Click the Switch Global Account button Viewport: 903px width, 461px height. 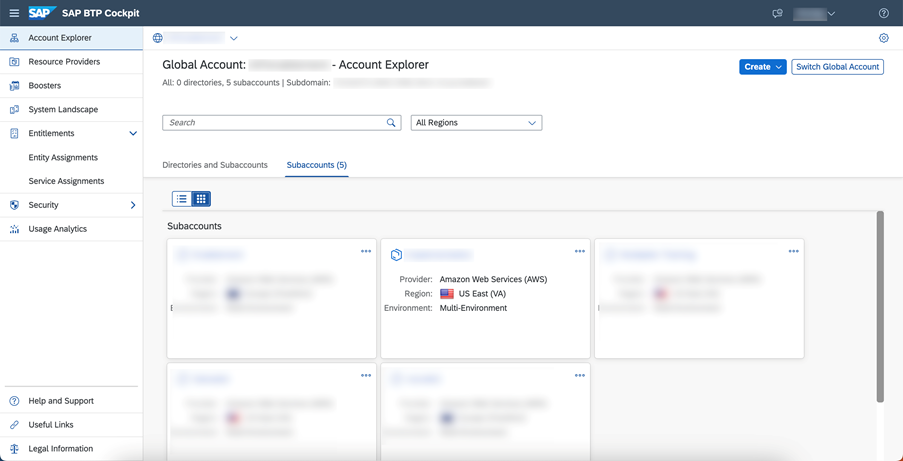click(x=837, y=67)
